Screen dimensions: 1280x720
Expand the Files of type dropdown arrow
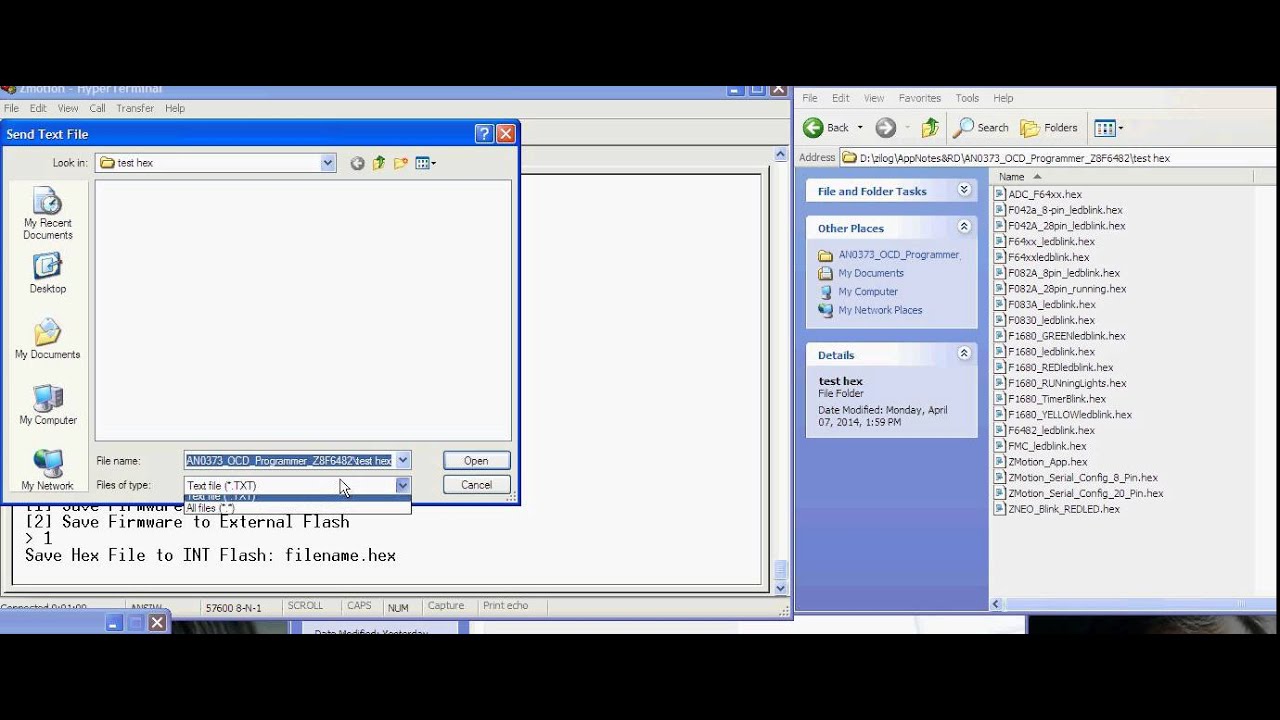(x=402, y=485)
